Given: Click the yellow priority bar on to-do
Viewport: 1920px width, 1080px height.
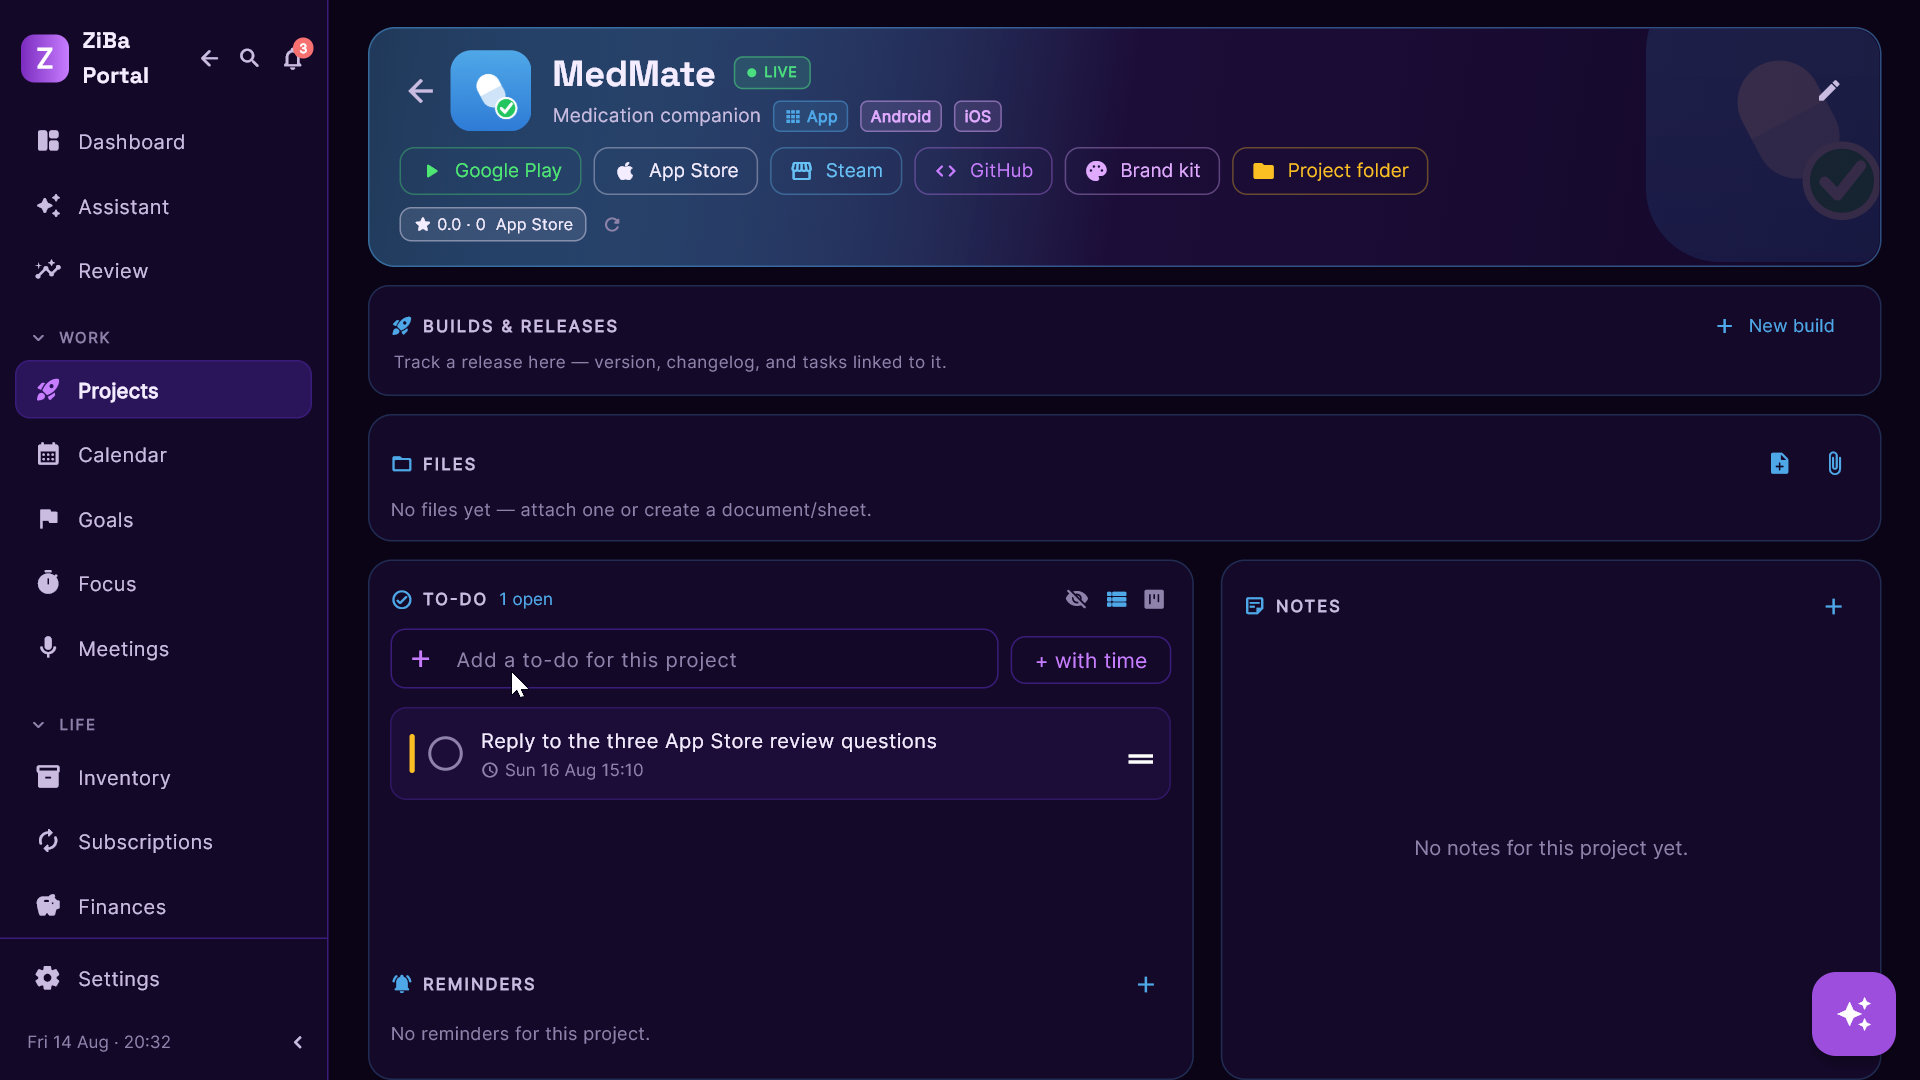Looking at the screenshot, I should point(412,754).
